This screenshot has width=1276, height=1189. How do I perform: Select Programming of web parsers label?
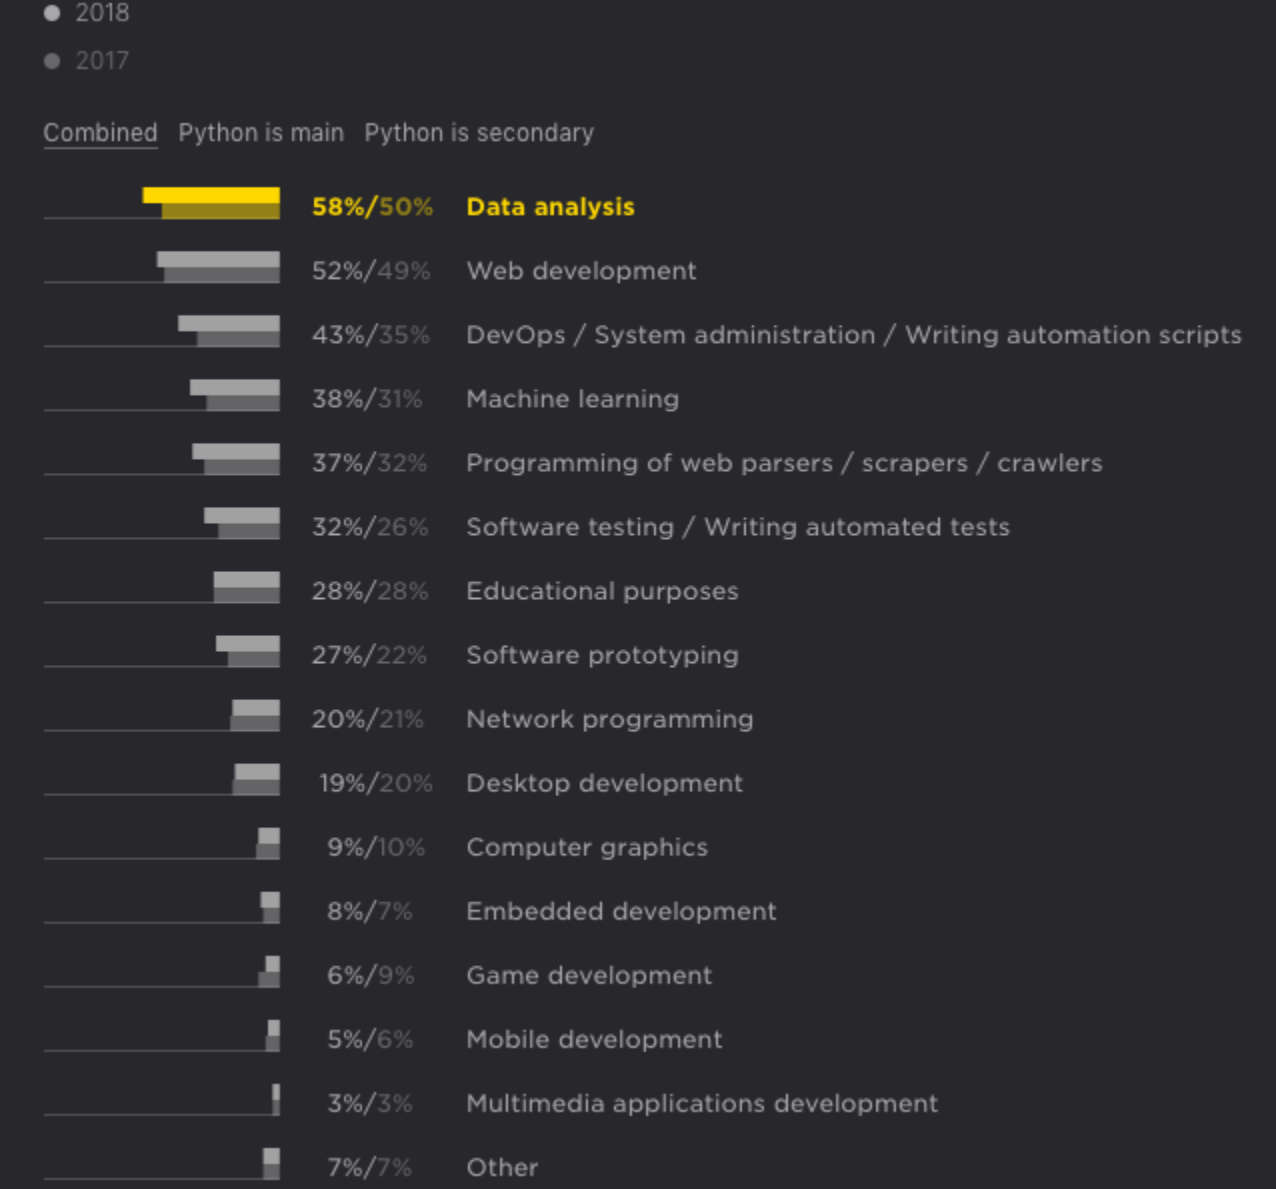[x=784, y=463]
